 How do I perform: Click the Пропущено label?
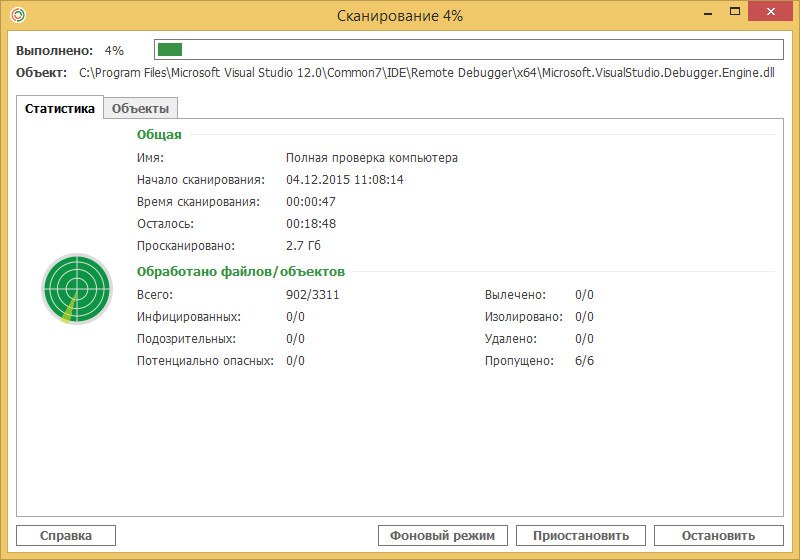click(x=519, y=361)
